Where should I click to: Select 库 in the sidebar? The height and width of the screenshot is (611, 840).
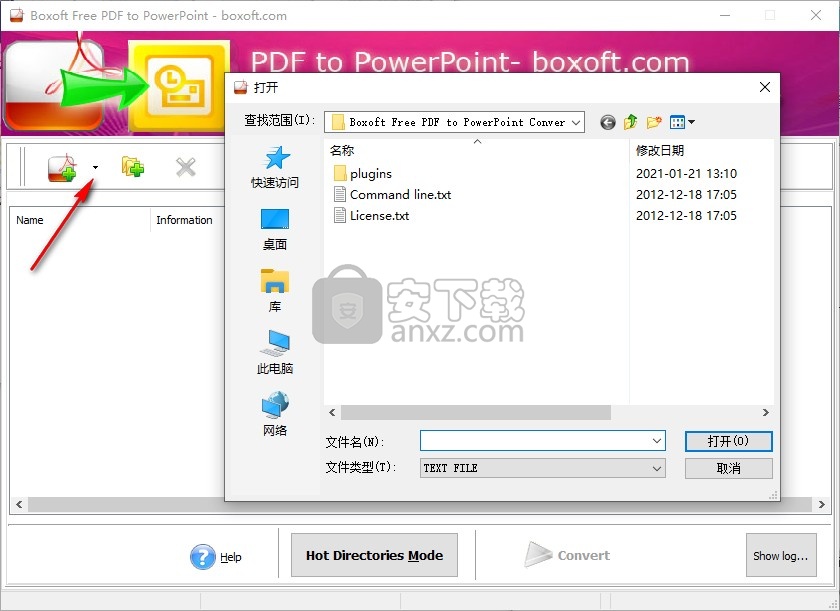click(275, 291)
